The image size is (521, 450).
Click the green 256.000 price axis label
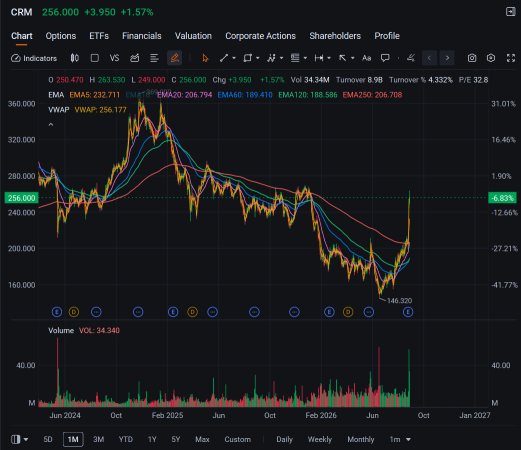tap(22, 198)
